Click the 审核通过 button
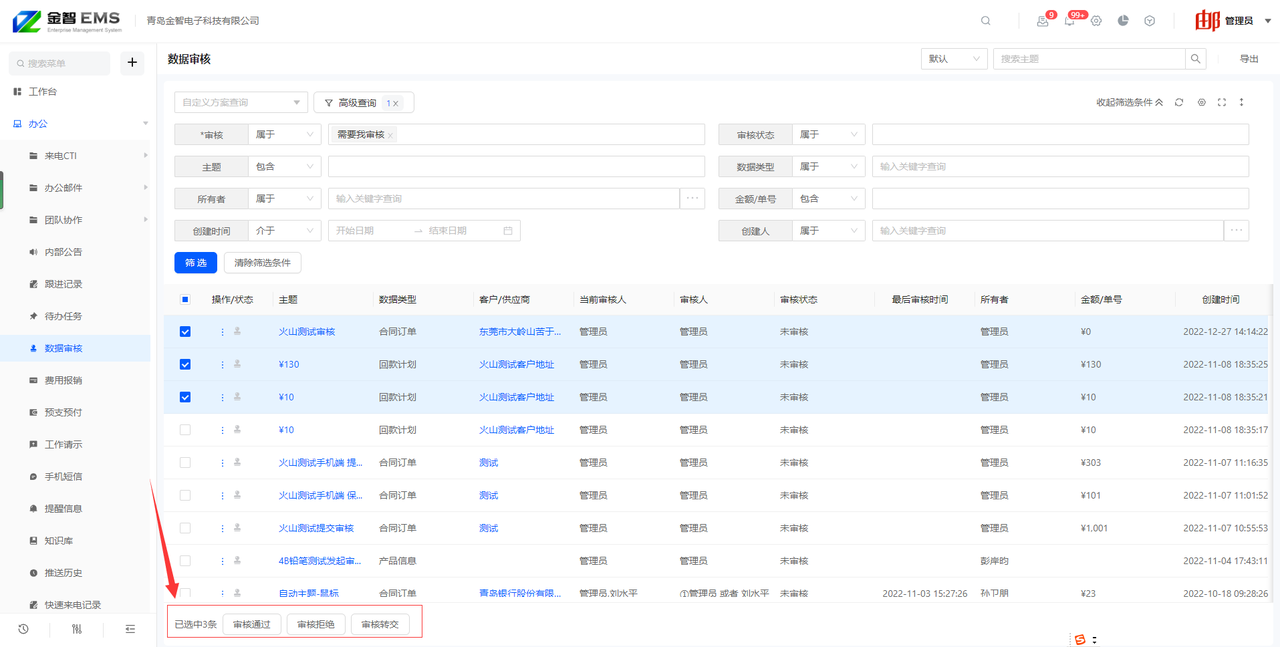Screen dimensions: 1280x647 pyautogui.click(x=252, y=625)
